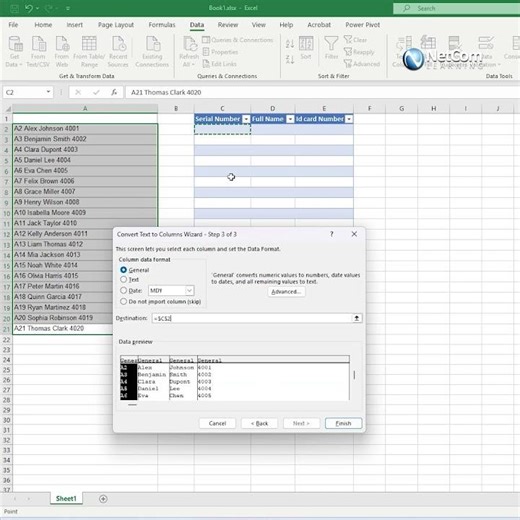Open the MDY date format dropdown
Viewport: 520px width, 520px height.
click(189, 290)
